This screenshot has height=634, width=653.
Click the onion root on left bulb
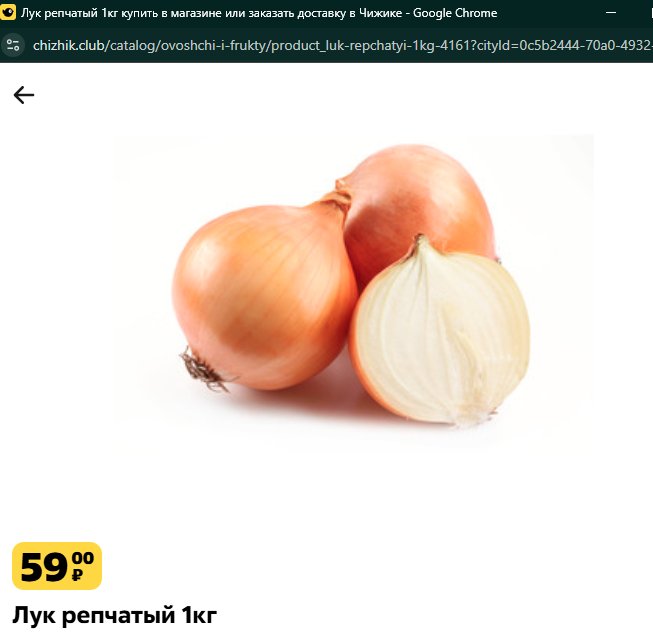click(x=204, y=371)
